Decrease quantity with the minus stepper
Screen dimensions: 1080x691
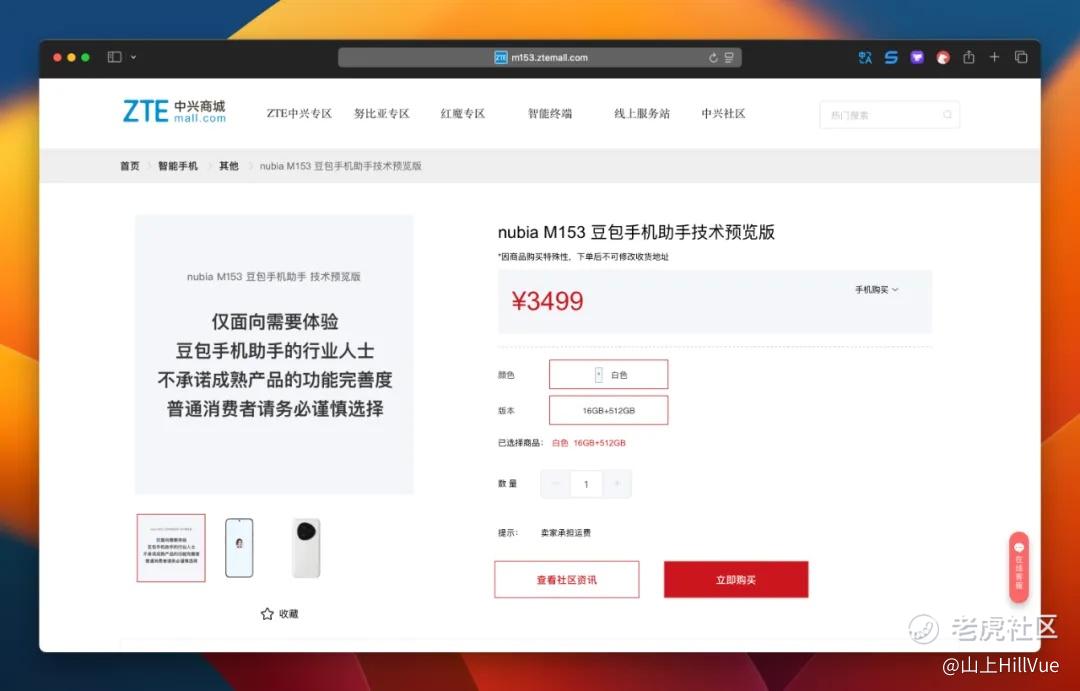coord(556,484)
